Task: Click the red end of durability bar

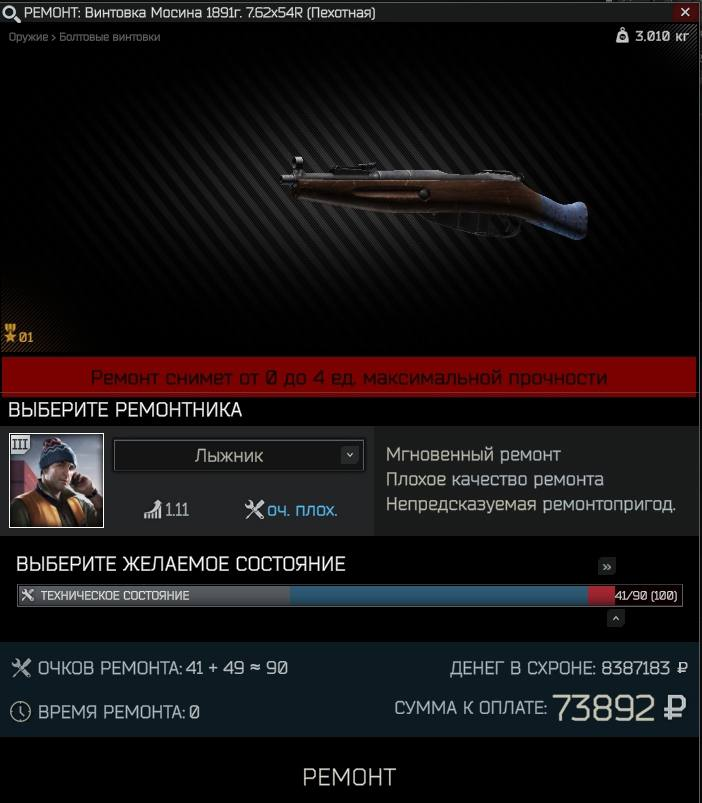Action: coord(601,595)
